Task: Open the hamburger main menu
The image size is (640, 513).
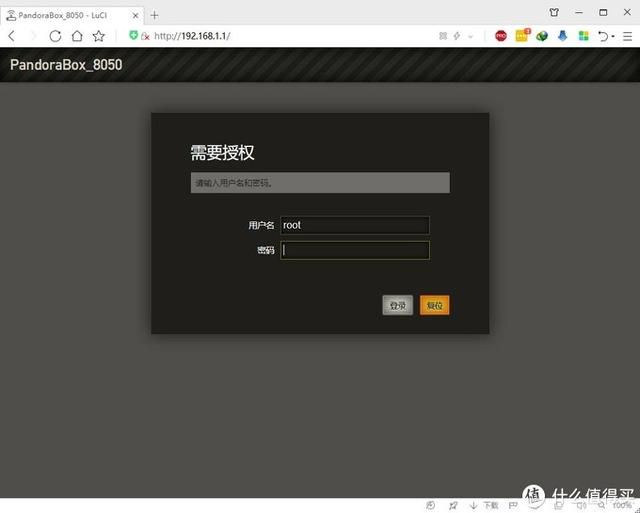Action: pos(627,36)
